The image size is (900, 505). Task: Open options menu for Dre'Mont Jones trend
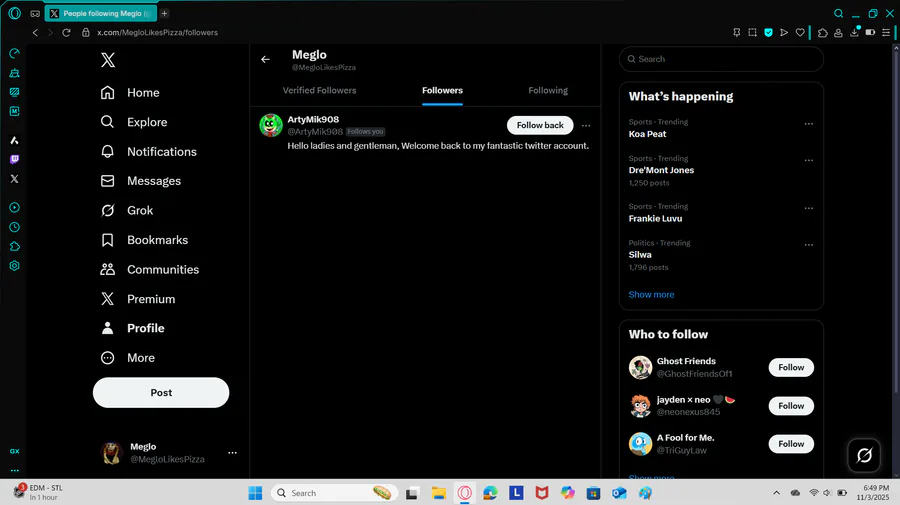coord(809,160)
